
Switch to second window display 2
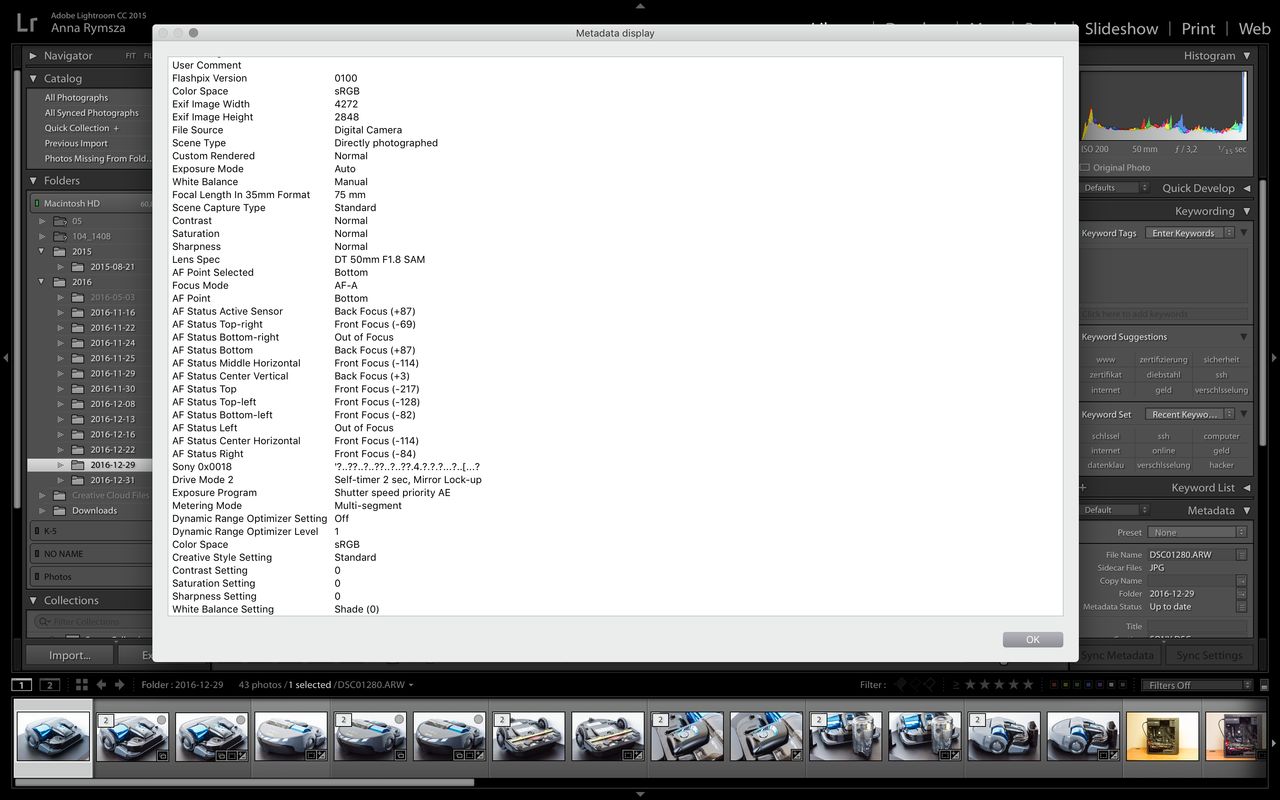[x=49, y=685]
